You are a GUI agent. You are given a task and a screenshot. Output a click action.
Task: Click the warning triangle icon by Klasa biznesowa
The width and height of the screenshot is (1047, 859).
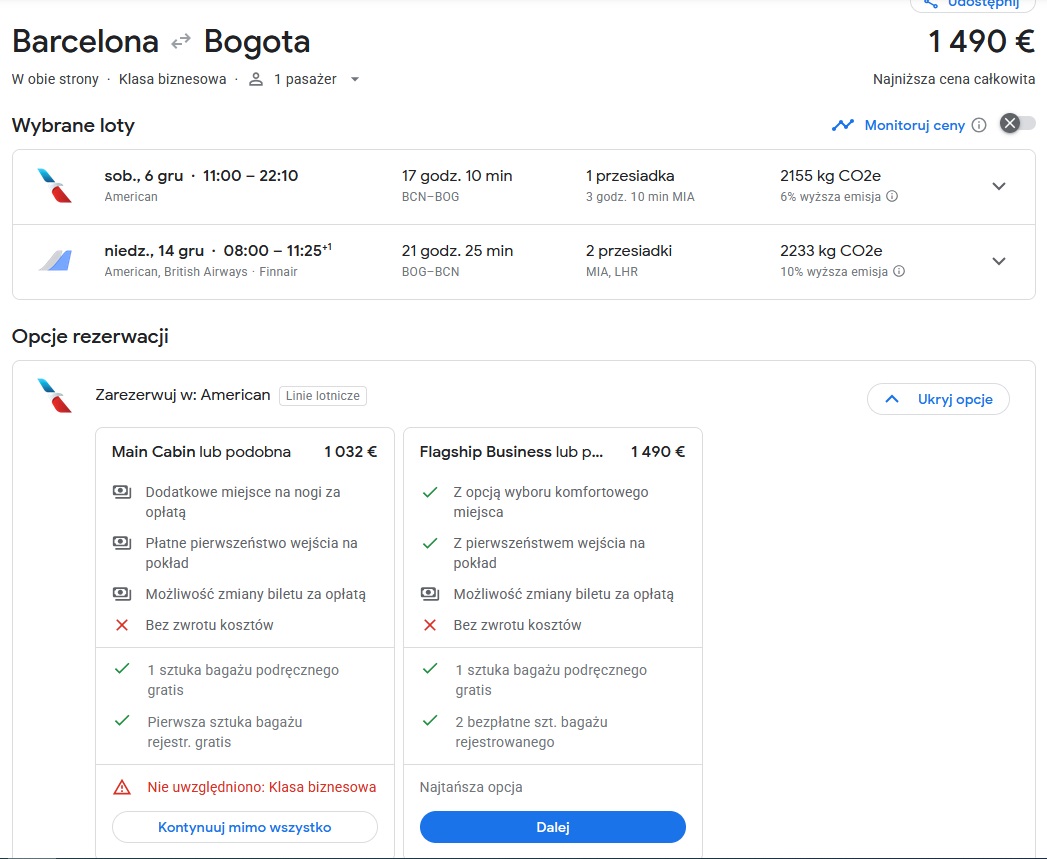pyautogui.click(x=122, y=787)
